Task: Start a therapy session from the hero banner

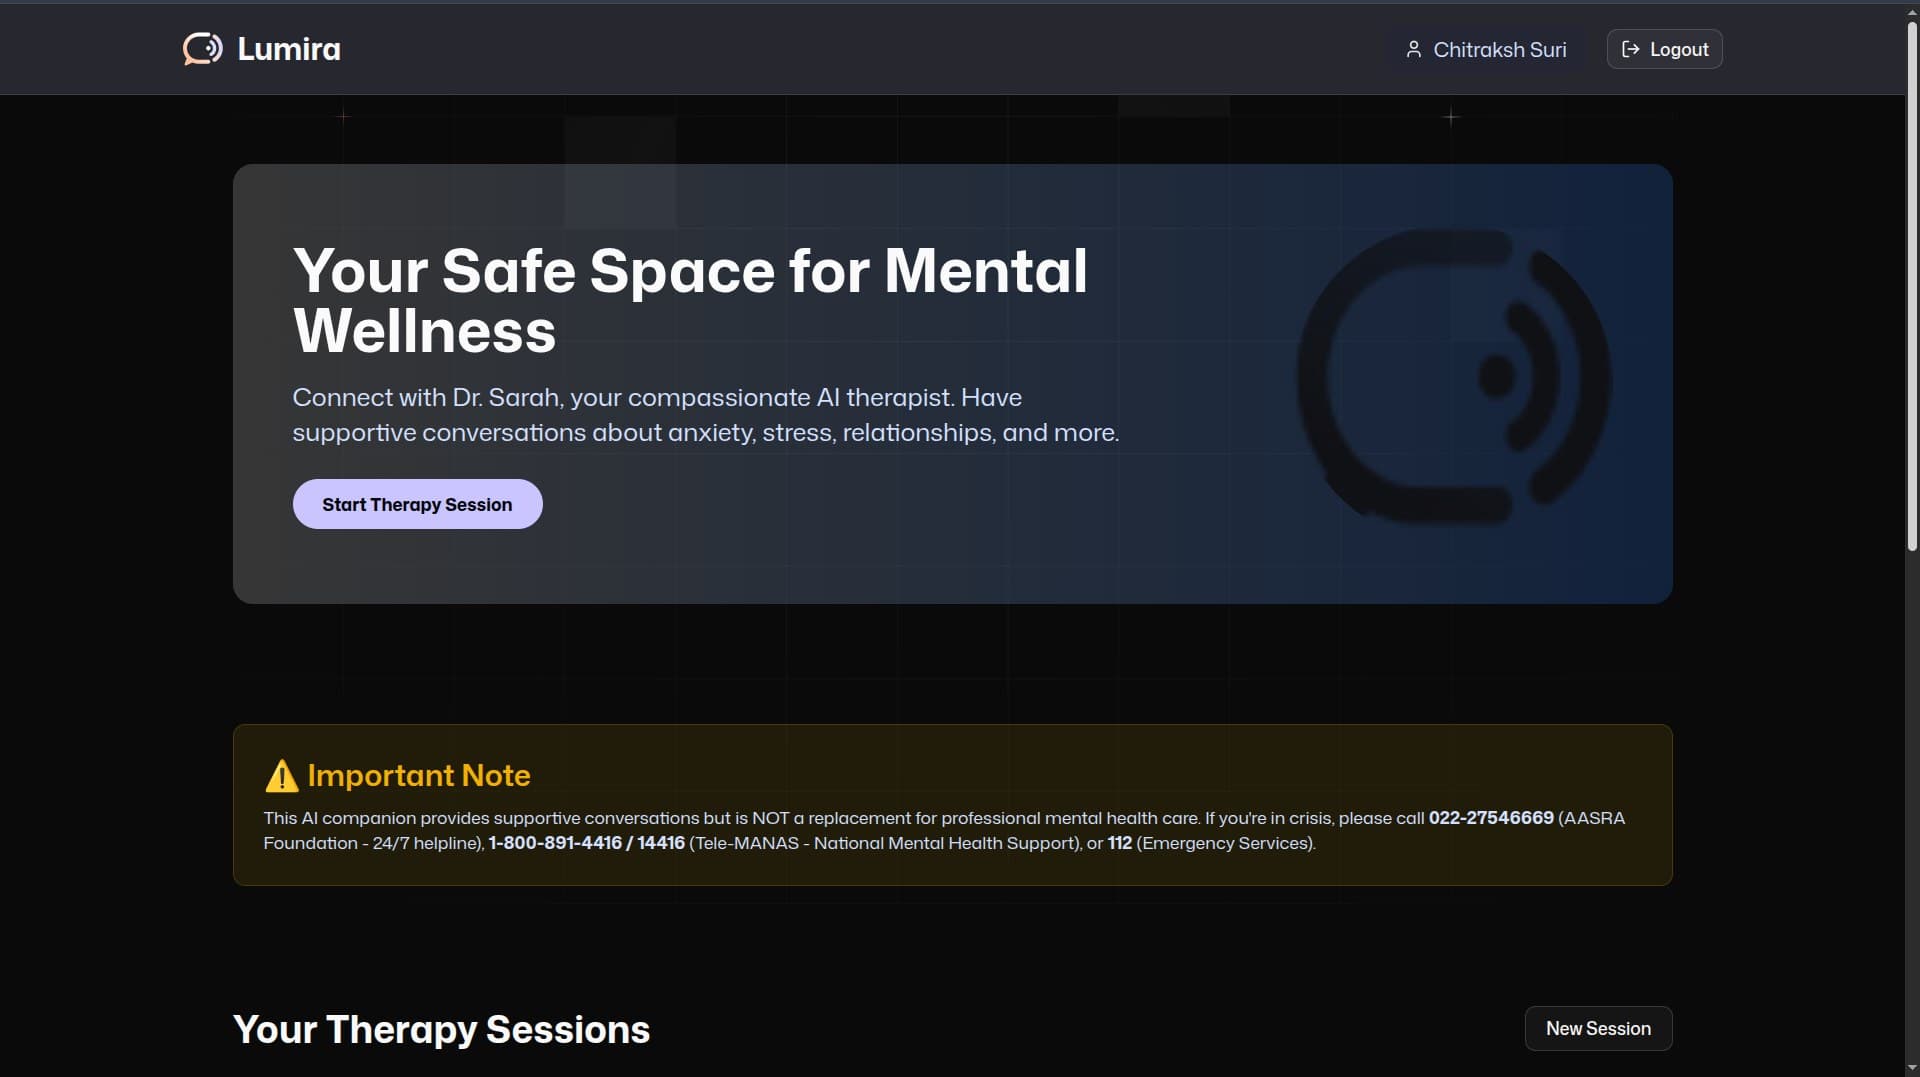Action: [x=417, y=504]
